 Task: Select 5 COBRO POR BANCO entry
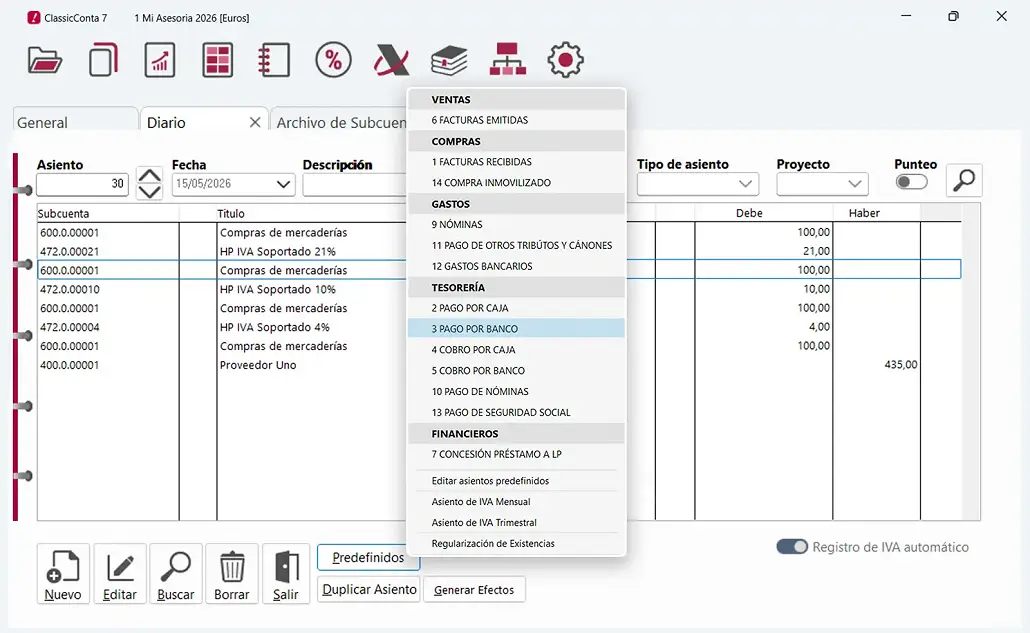pos(516,371)
